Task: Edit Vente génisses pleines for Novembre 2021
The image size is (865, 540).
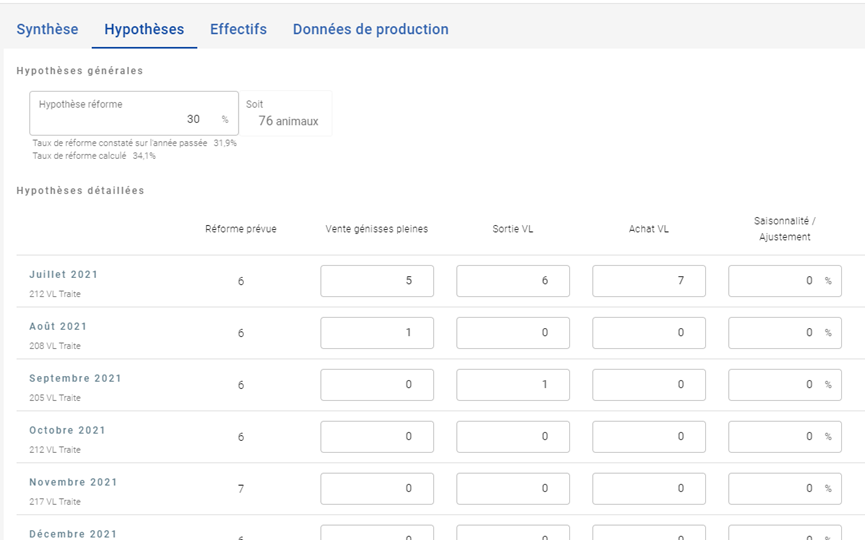Action: click(377, 488)
